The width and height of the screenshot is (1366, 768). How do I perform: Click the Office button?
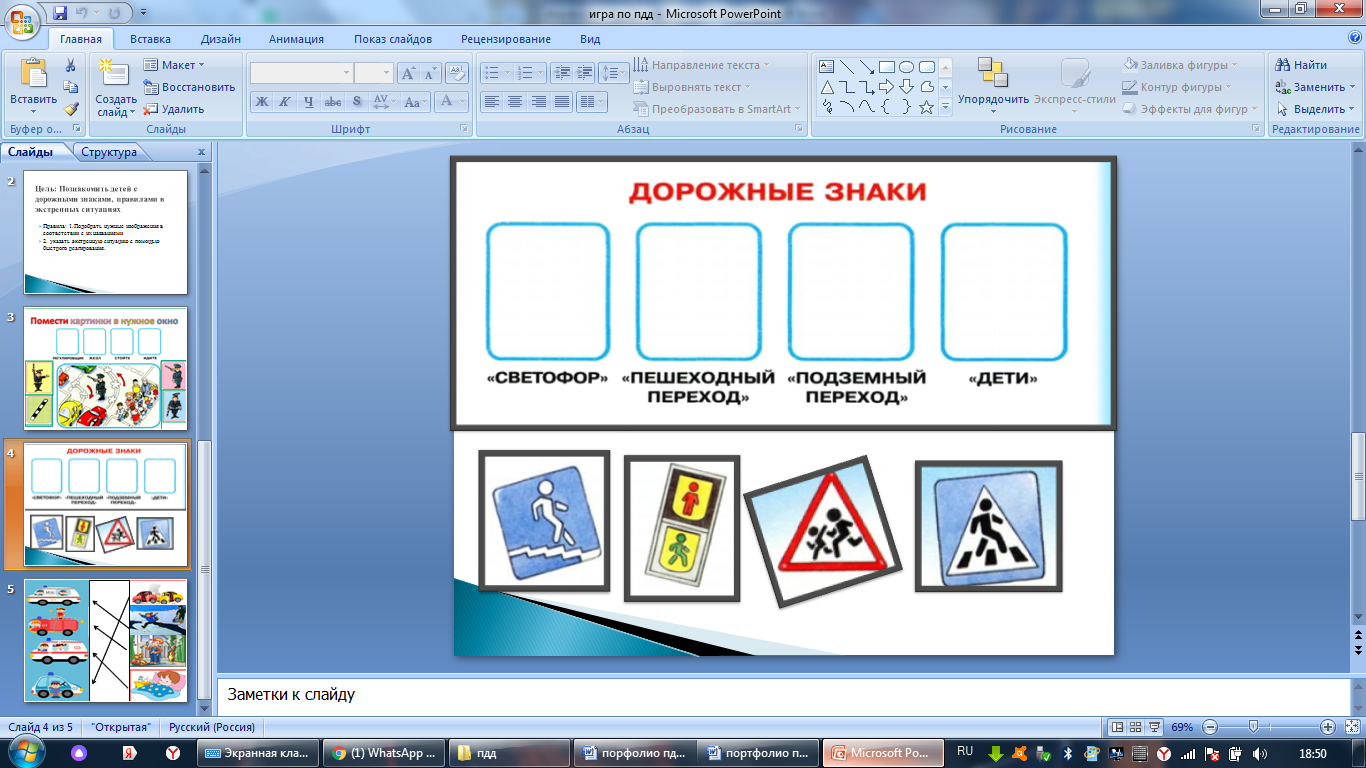tap(23, 21)
